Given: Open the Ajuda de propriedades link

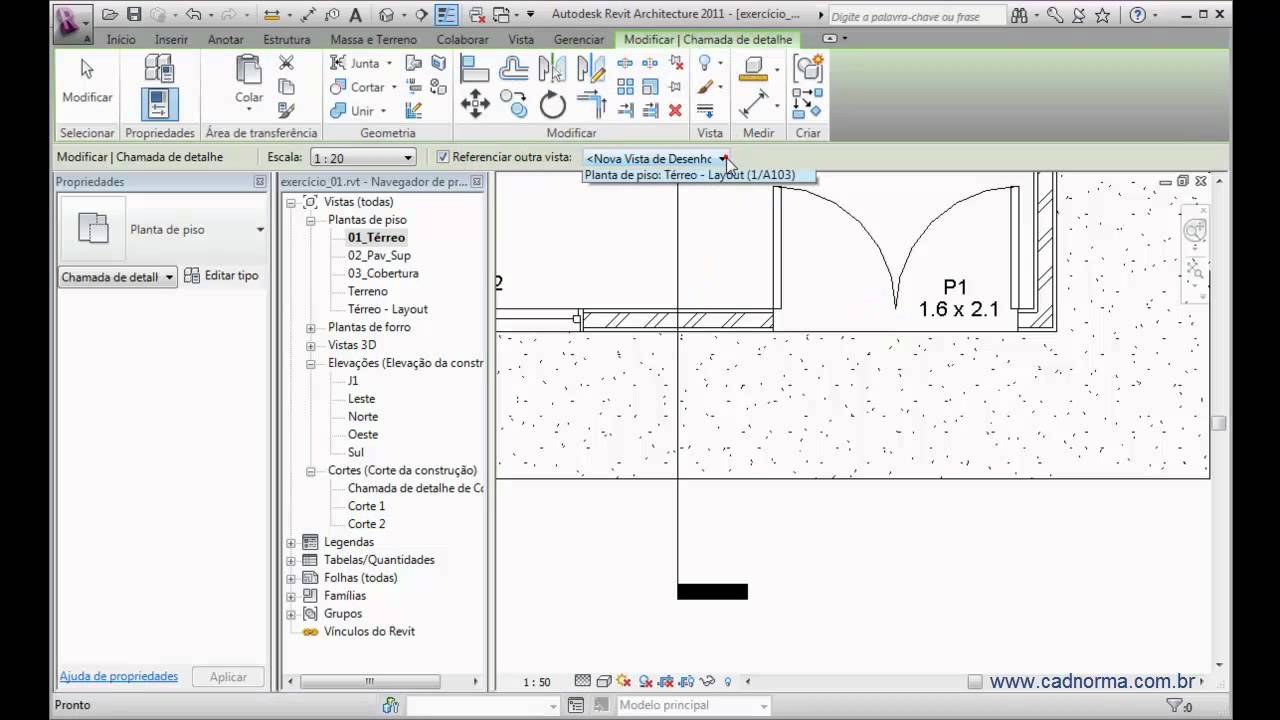Looking at the screenshot, I should 118,676.
